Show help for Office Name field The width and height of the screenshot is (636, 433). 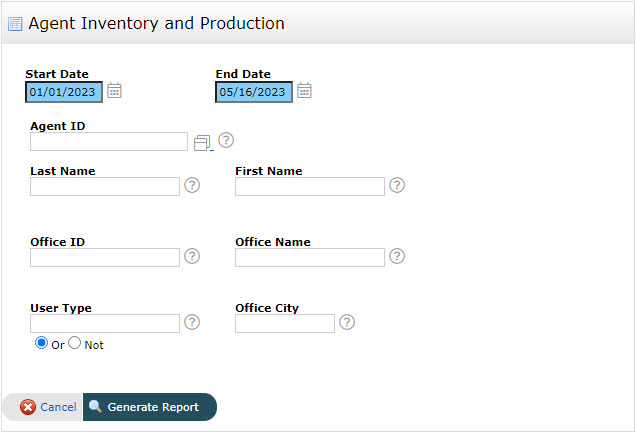397,256
